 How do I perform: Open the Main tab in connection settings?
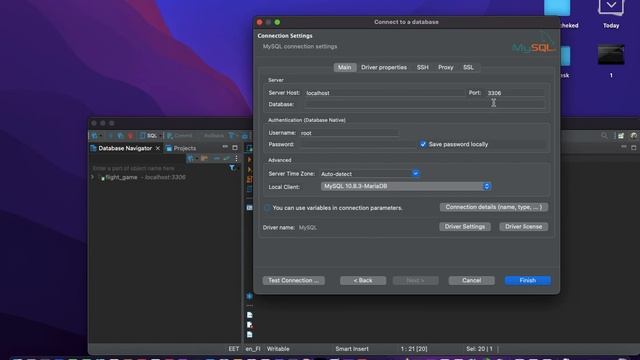344,67
